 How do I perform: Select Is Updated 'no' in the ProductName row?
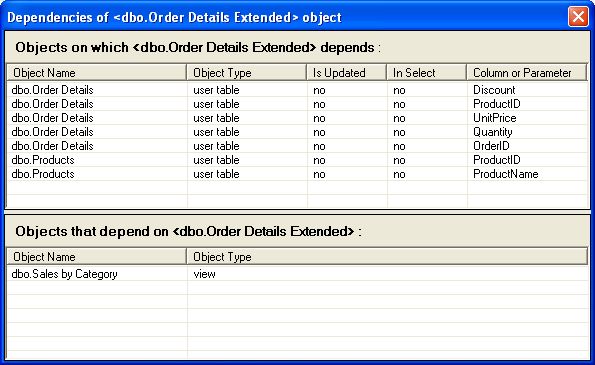[x=319, y=175]
